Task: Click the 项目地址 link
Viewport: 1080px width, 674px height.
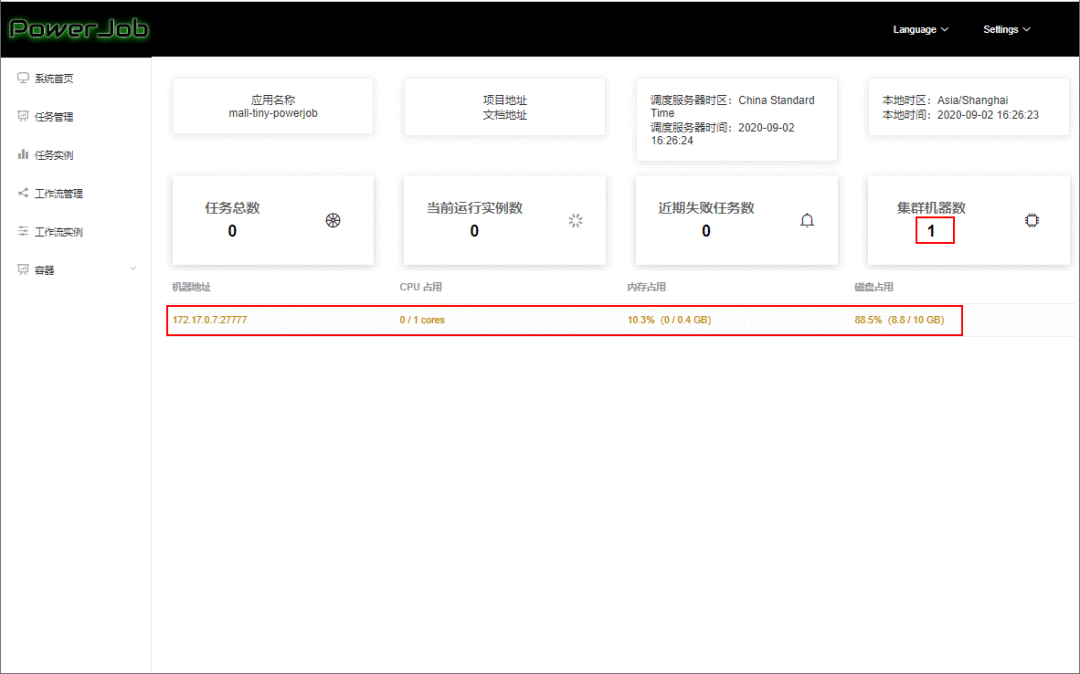Action: 504,100
